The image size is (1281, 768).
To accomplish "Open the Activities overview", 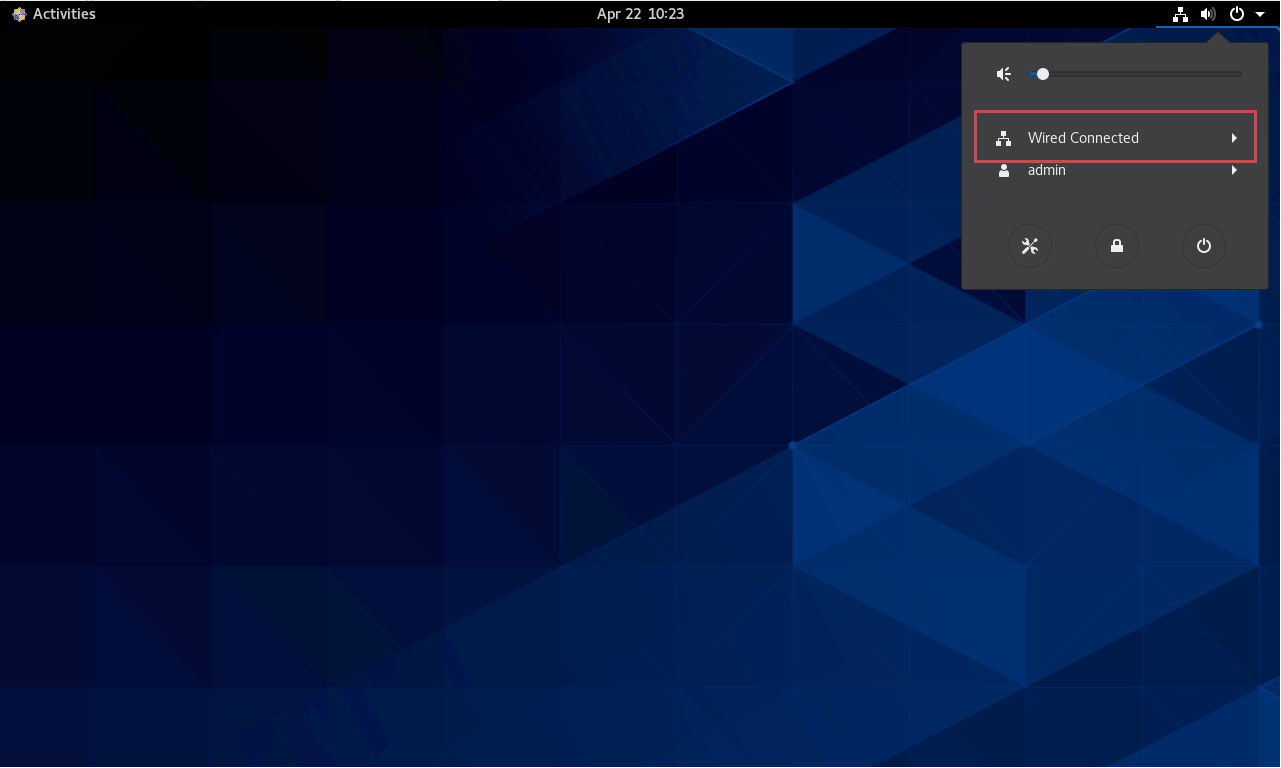I will tap(54, 14).
